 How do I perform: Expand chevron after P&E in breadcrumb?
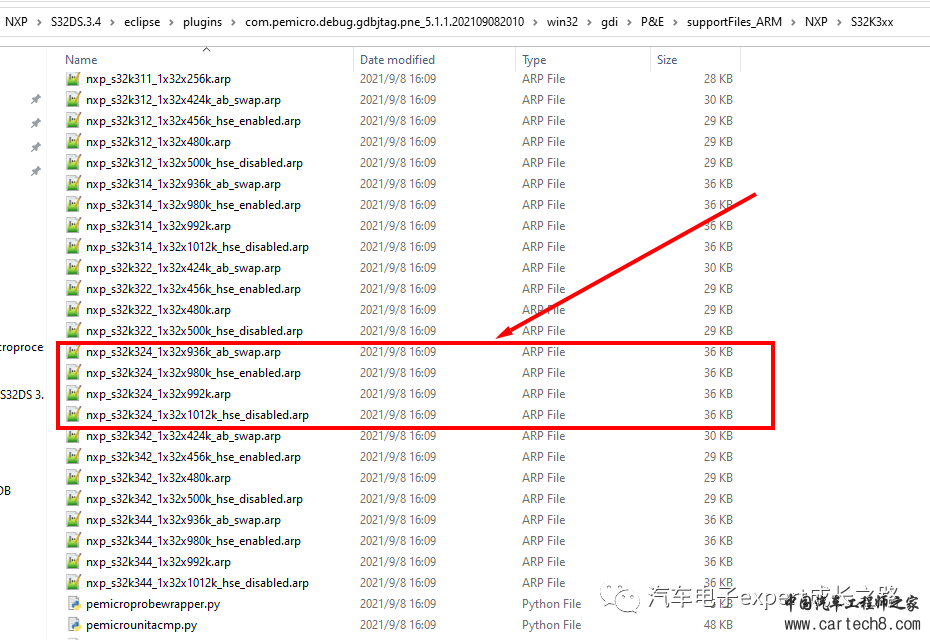[x=675, y=23]
